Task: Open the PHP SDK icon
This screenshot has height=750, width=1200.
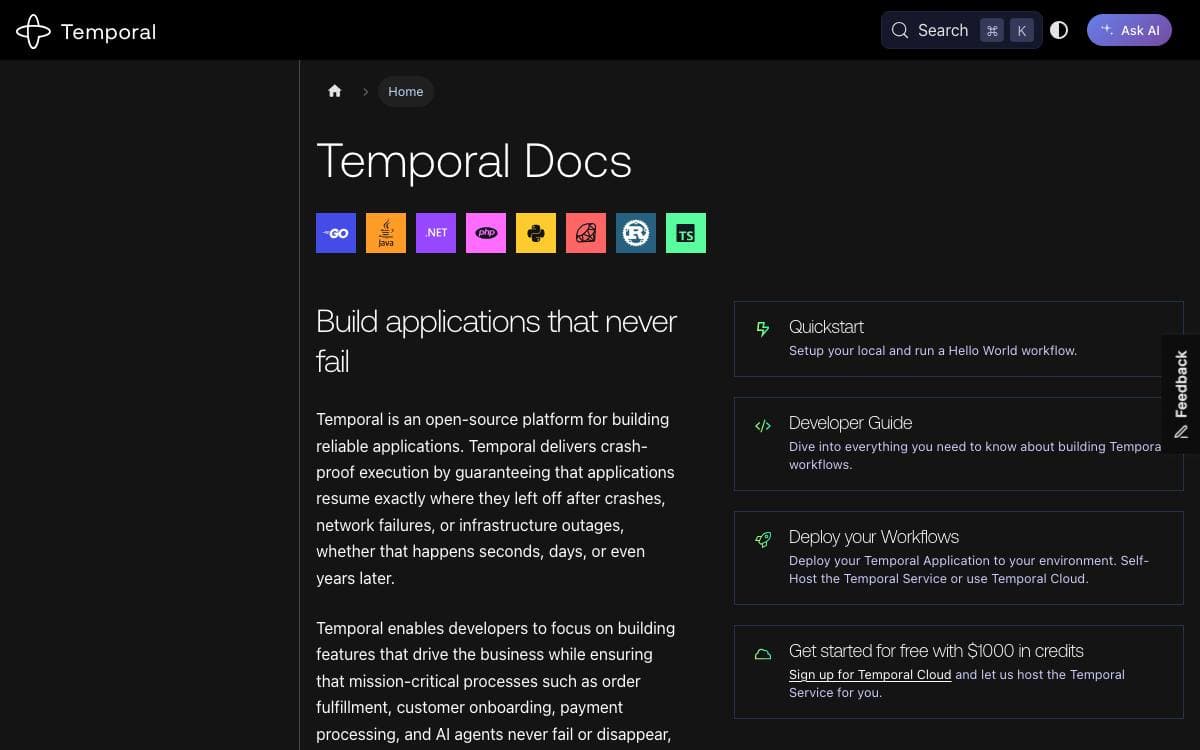Action: [x=486, y=233]
